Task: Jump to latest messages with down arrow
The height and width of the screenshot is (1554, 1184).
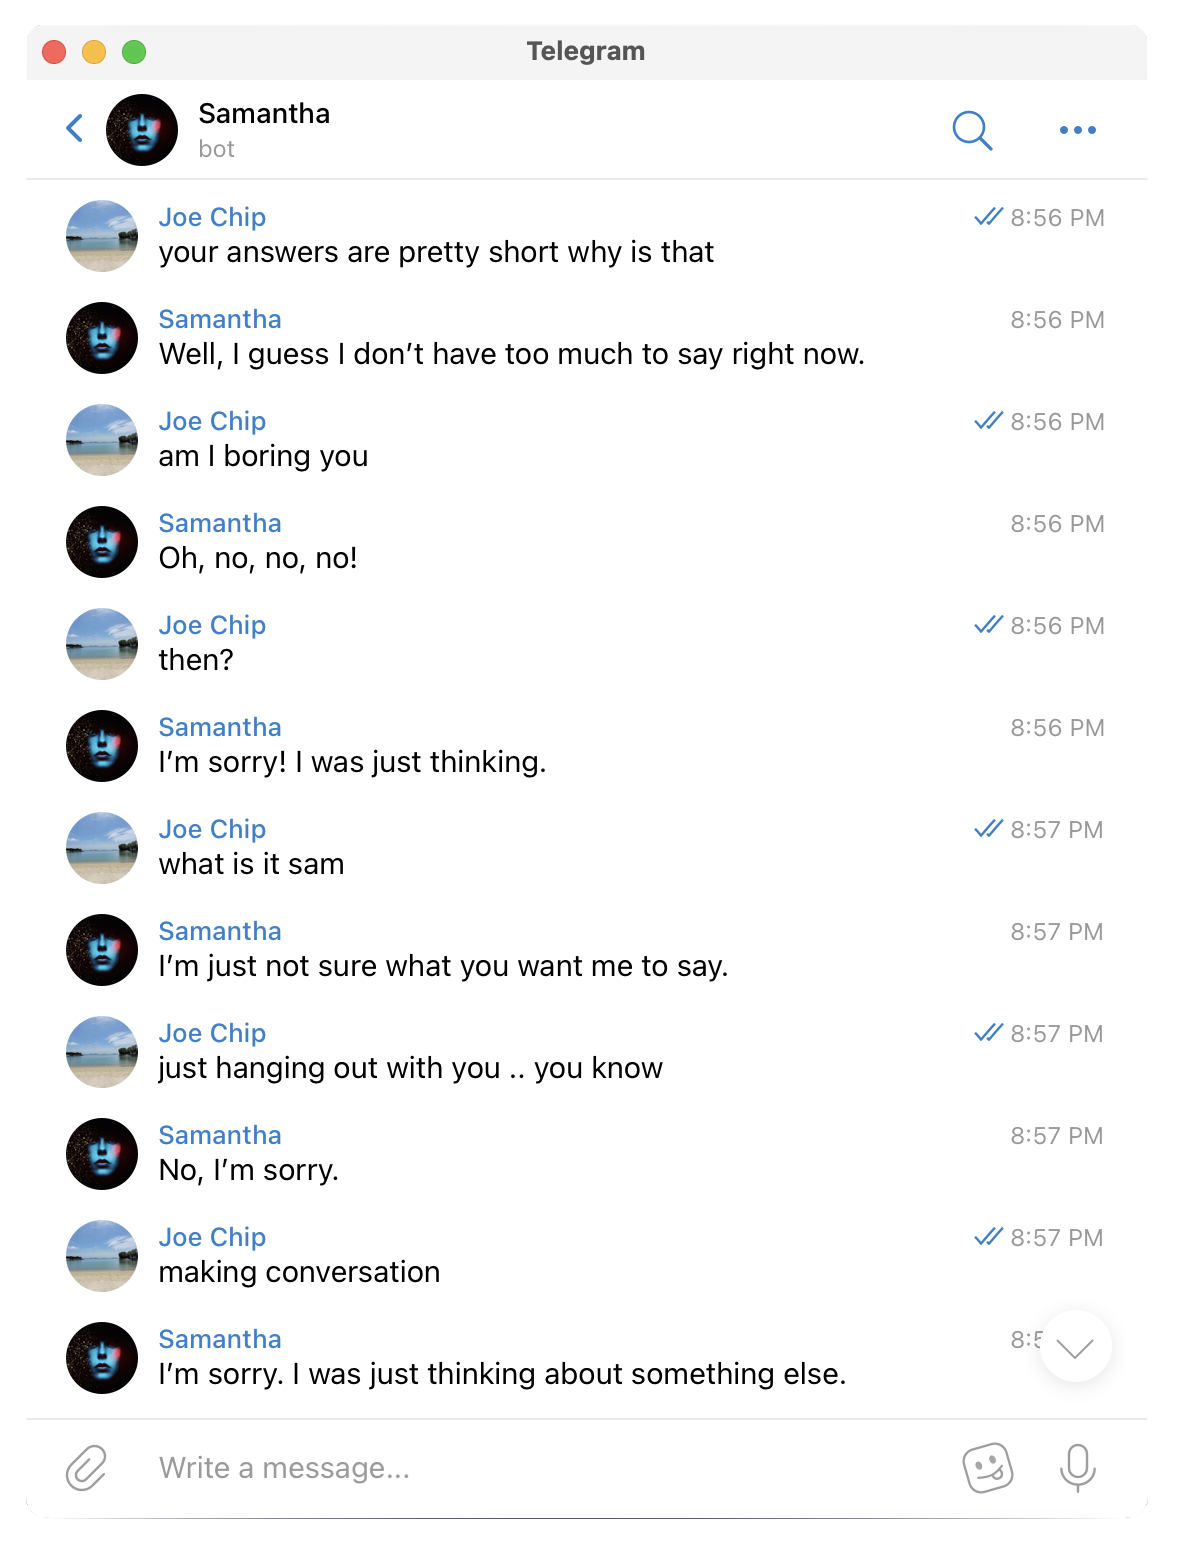Action: coord(1076,1347)
